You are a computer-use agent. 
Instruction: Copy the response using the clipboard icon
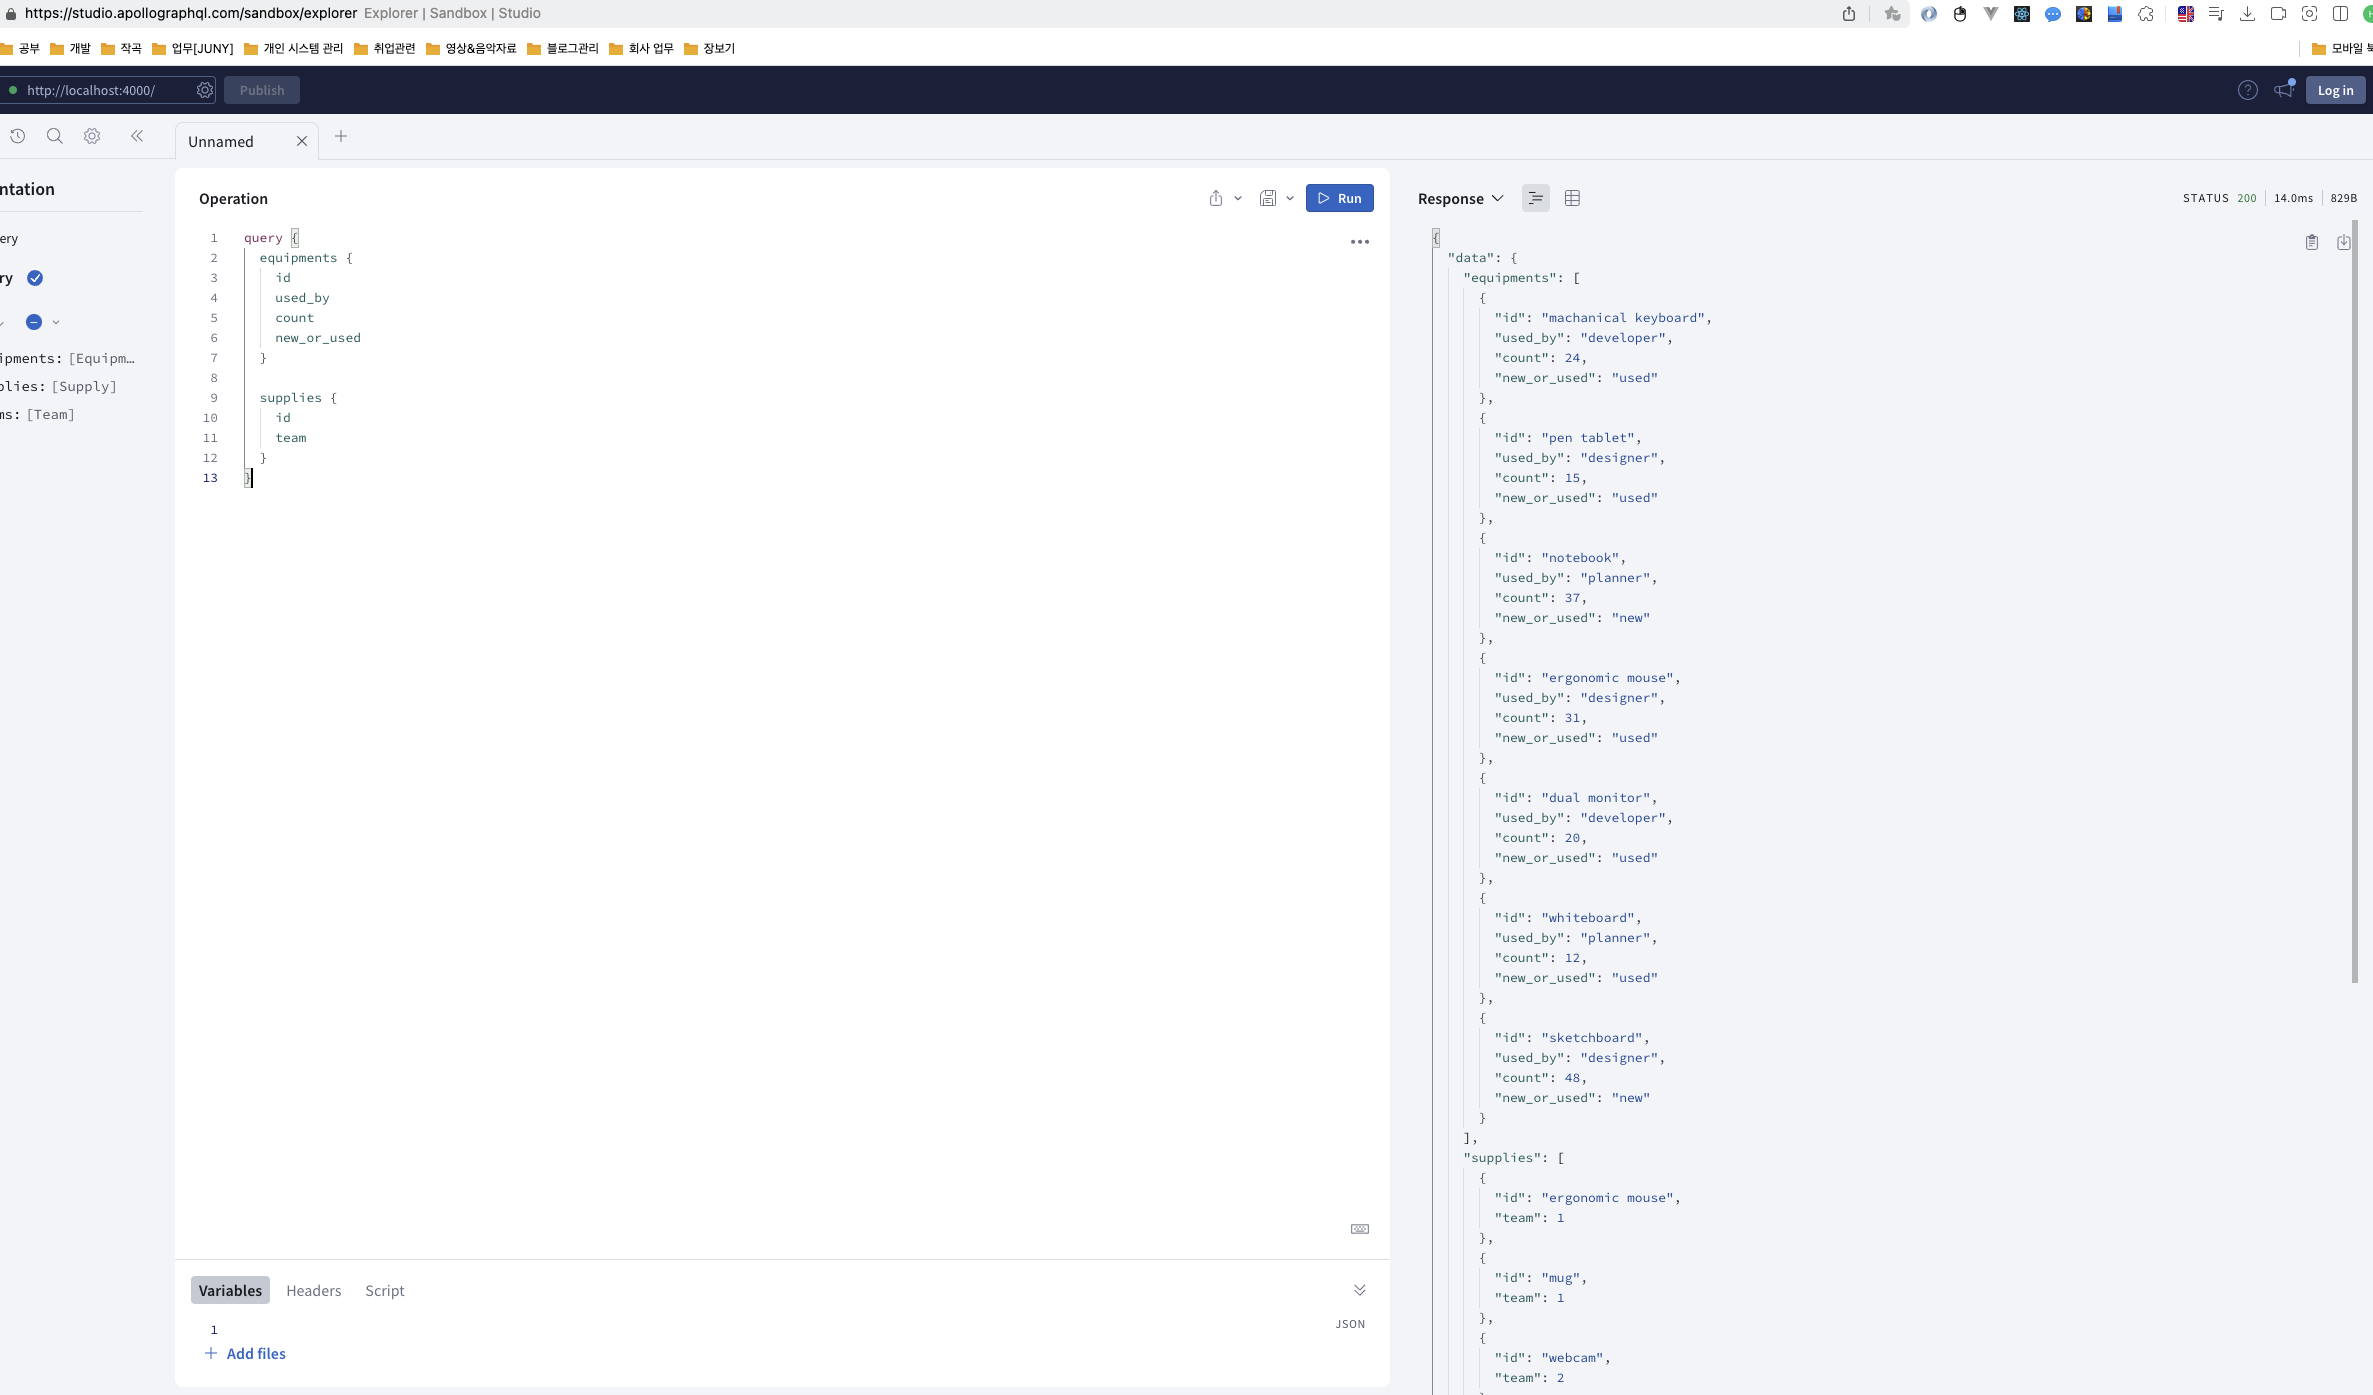click(2311, 242)
